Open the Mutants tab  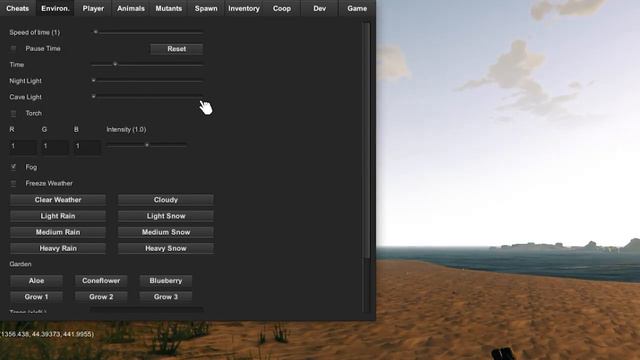[169, 8]
